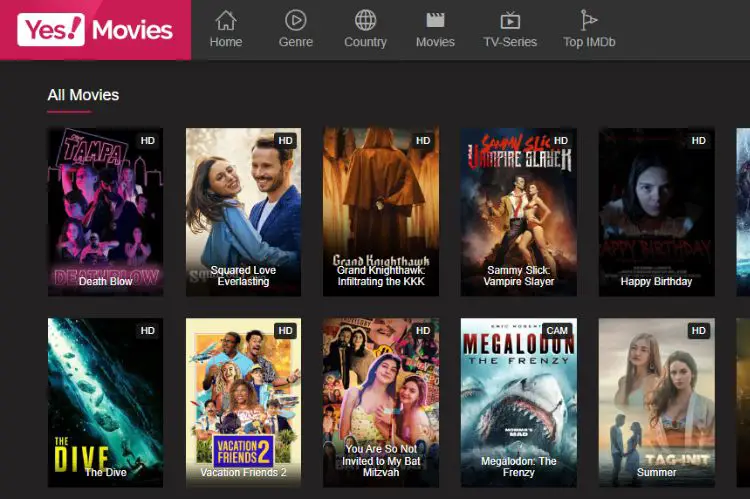
Task: Click the HD badge on Bat Mitzvah poster
Action: [423, 331]
